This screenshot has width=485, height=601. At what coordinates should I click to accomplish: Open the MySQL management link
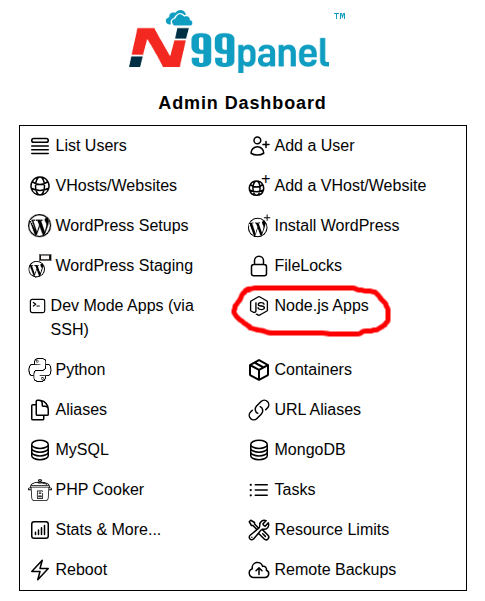click(82, 450)
